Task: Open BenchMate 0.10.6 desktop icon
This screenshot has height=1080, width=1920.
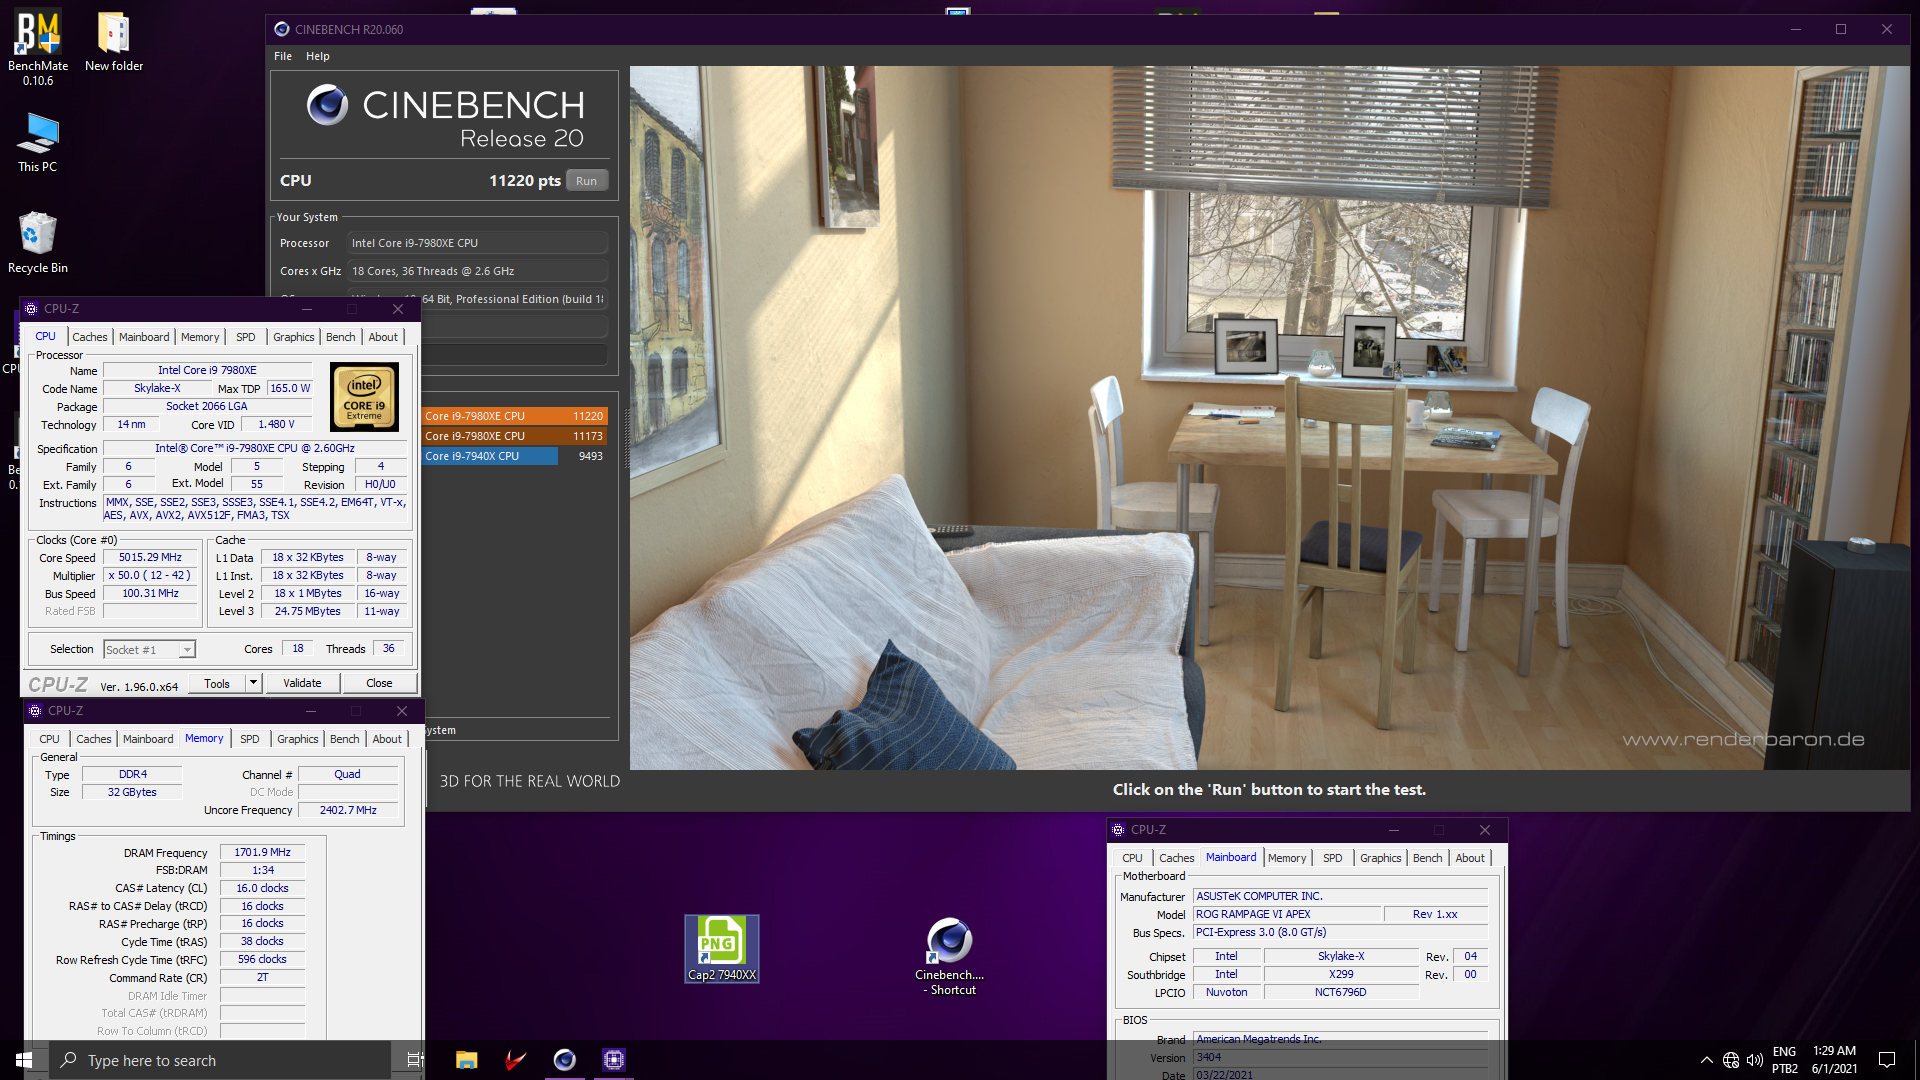Action: click(38, 47)
